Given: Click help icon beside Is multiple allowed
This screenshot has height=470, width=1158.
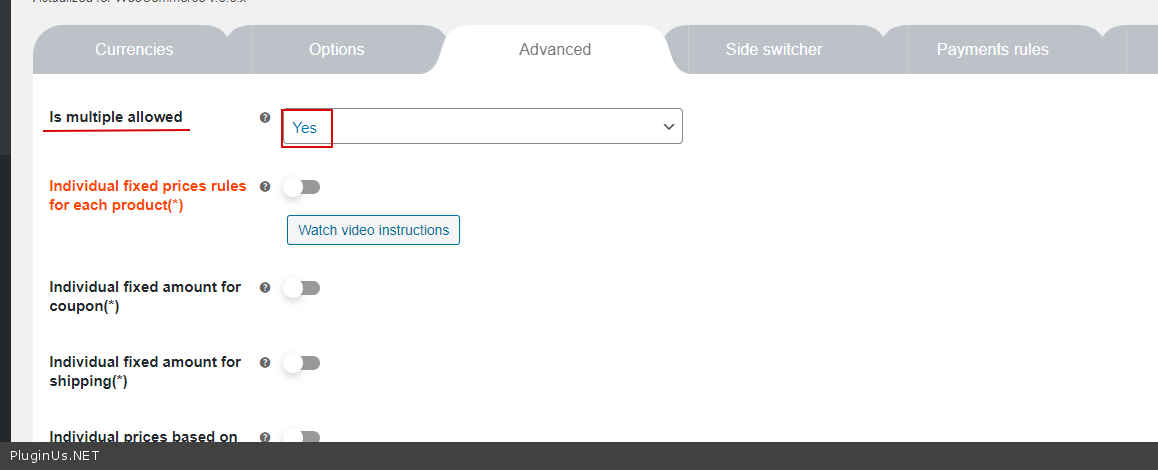Looking at the screenshot, I should [265, 118].
